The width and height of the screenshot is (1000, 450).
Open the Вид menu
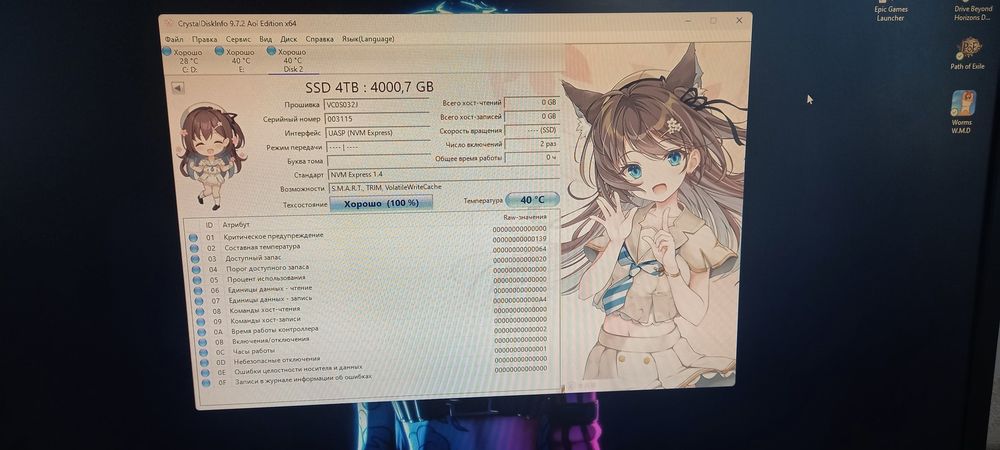[x=265, y=40]
